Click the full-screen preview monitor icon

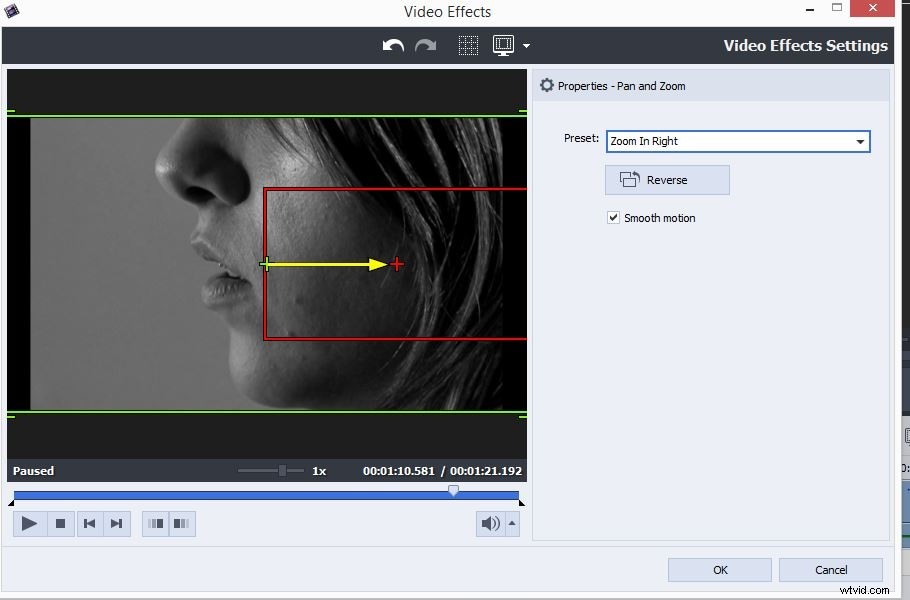click(503, 45)
